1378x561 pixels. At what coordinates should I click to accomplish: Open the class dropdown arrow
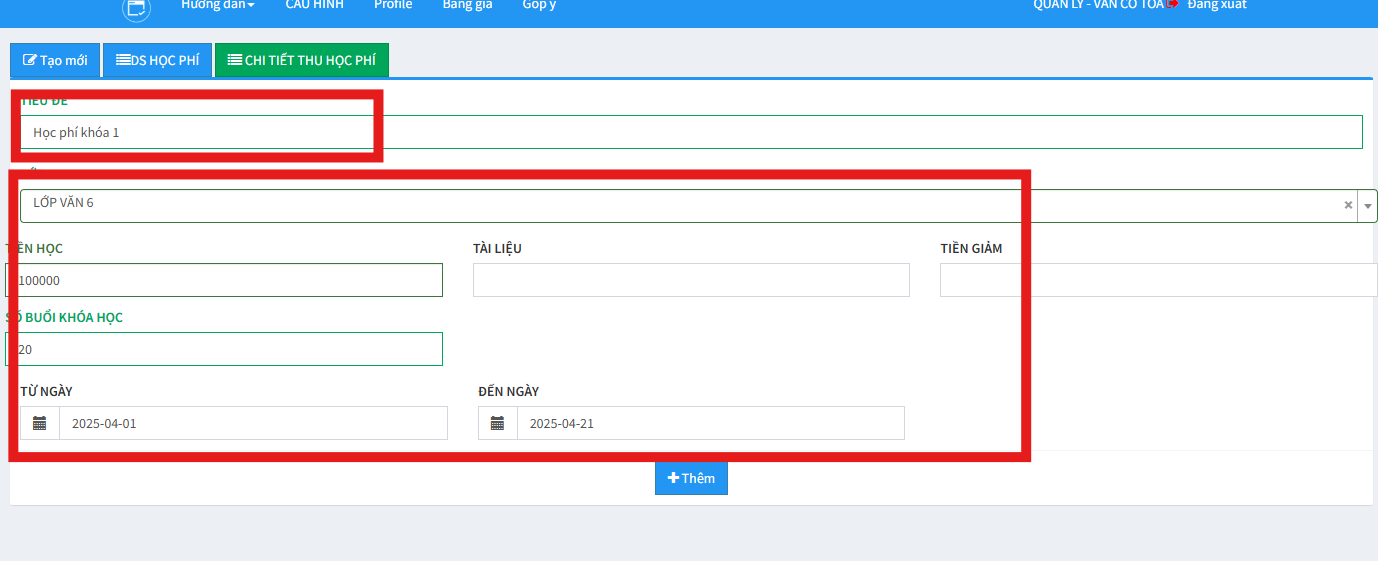tap(1367, 205)
